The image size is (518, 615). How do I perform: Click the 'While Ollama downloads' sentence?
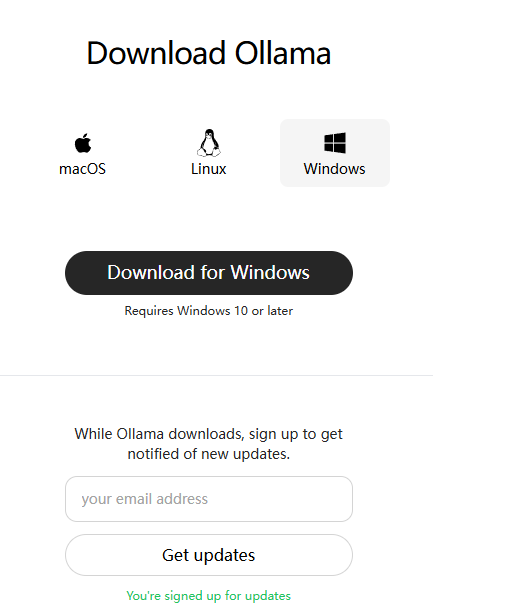coord(209,434)
